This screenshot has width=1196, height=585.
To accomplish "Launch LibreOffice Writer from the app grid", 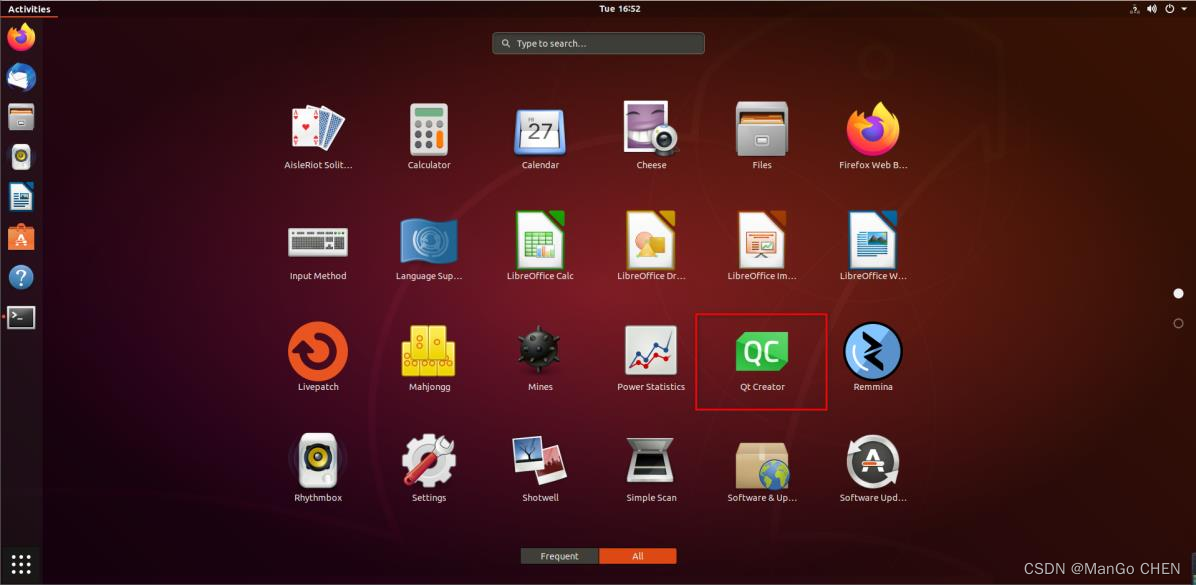I will coord(873,239).
